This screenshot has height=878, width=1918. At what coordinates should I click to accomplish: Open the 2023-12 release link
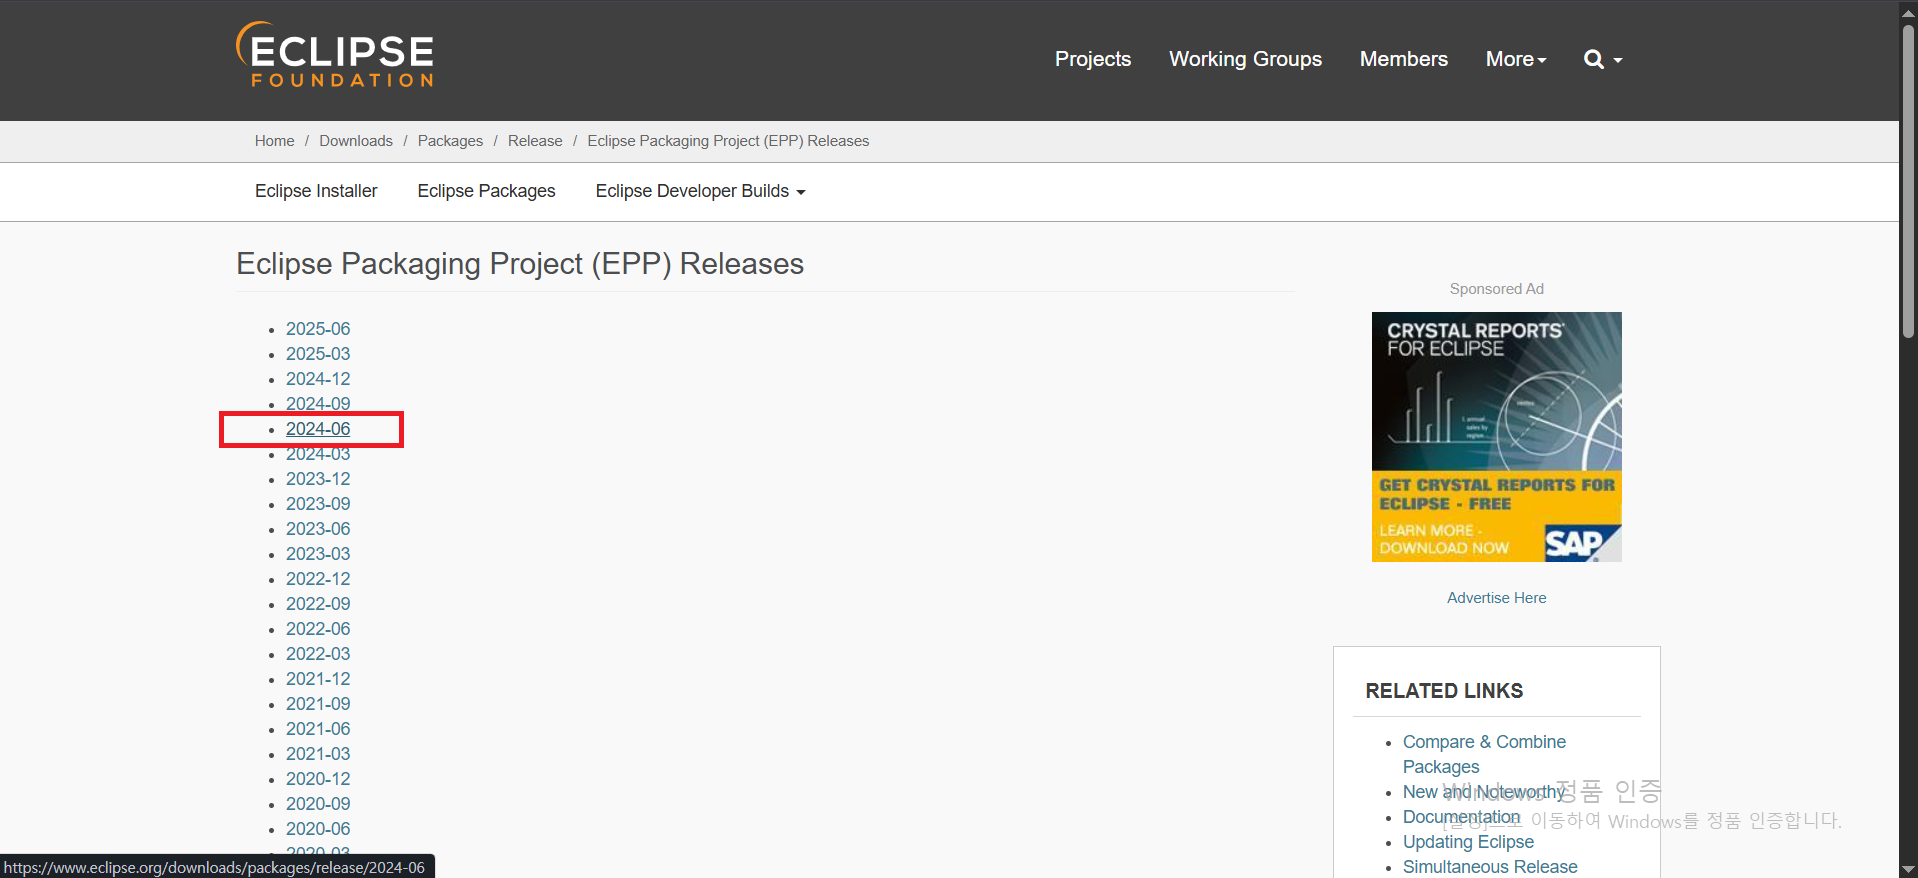point(318,479)
